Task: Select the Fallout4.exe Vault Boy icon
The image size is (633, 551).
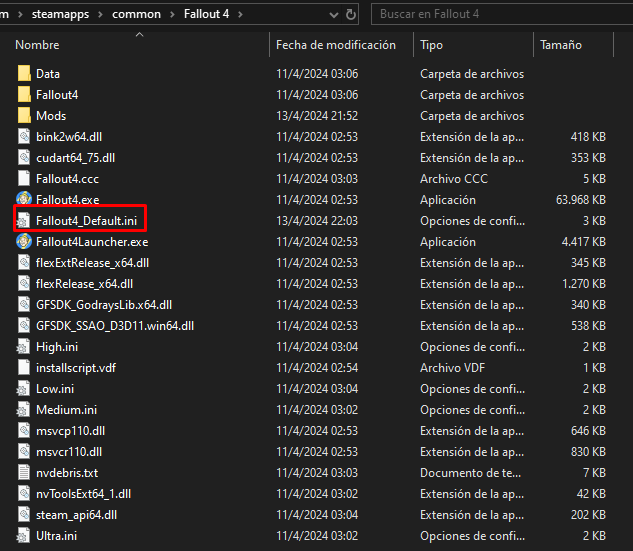Action: (24, 199)
